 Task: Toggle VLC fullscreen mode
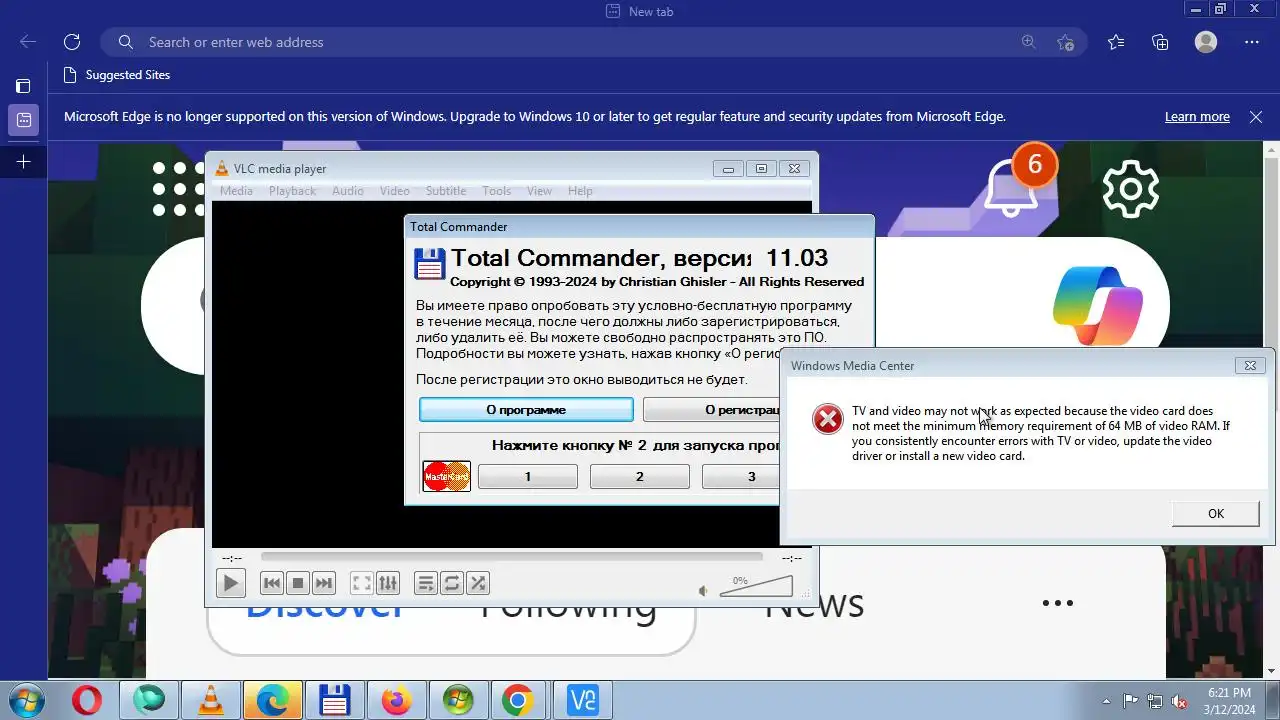pos(362,583)
